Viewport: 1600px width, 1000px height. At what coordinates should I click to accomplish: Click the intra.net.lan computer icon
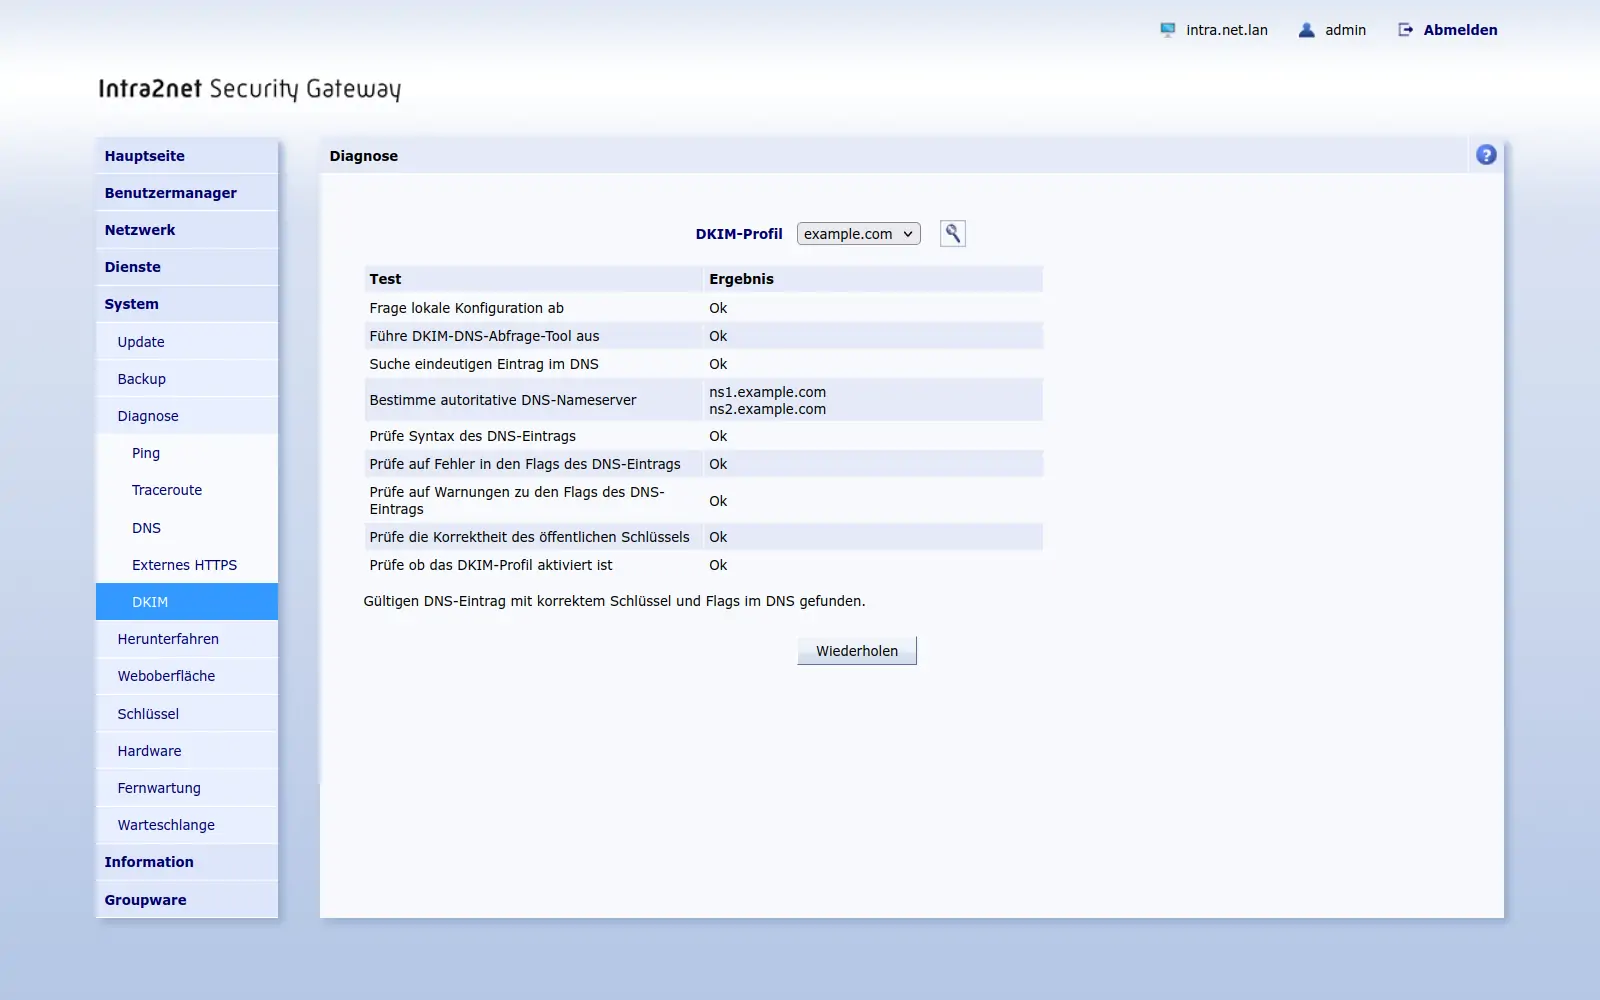[1167, 30]
